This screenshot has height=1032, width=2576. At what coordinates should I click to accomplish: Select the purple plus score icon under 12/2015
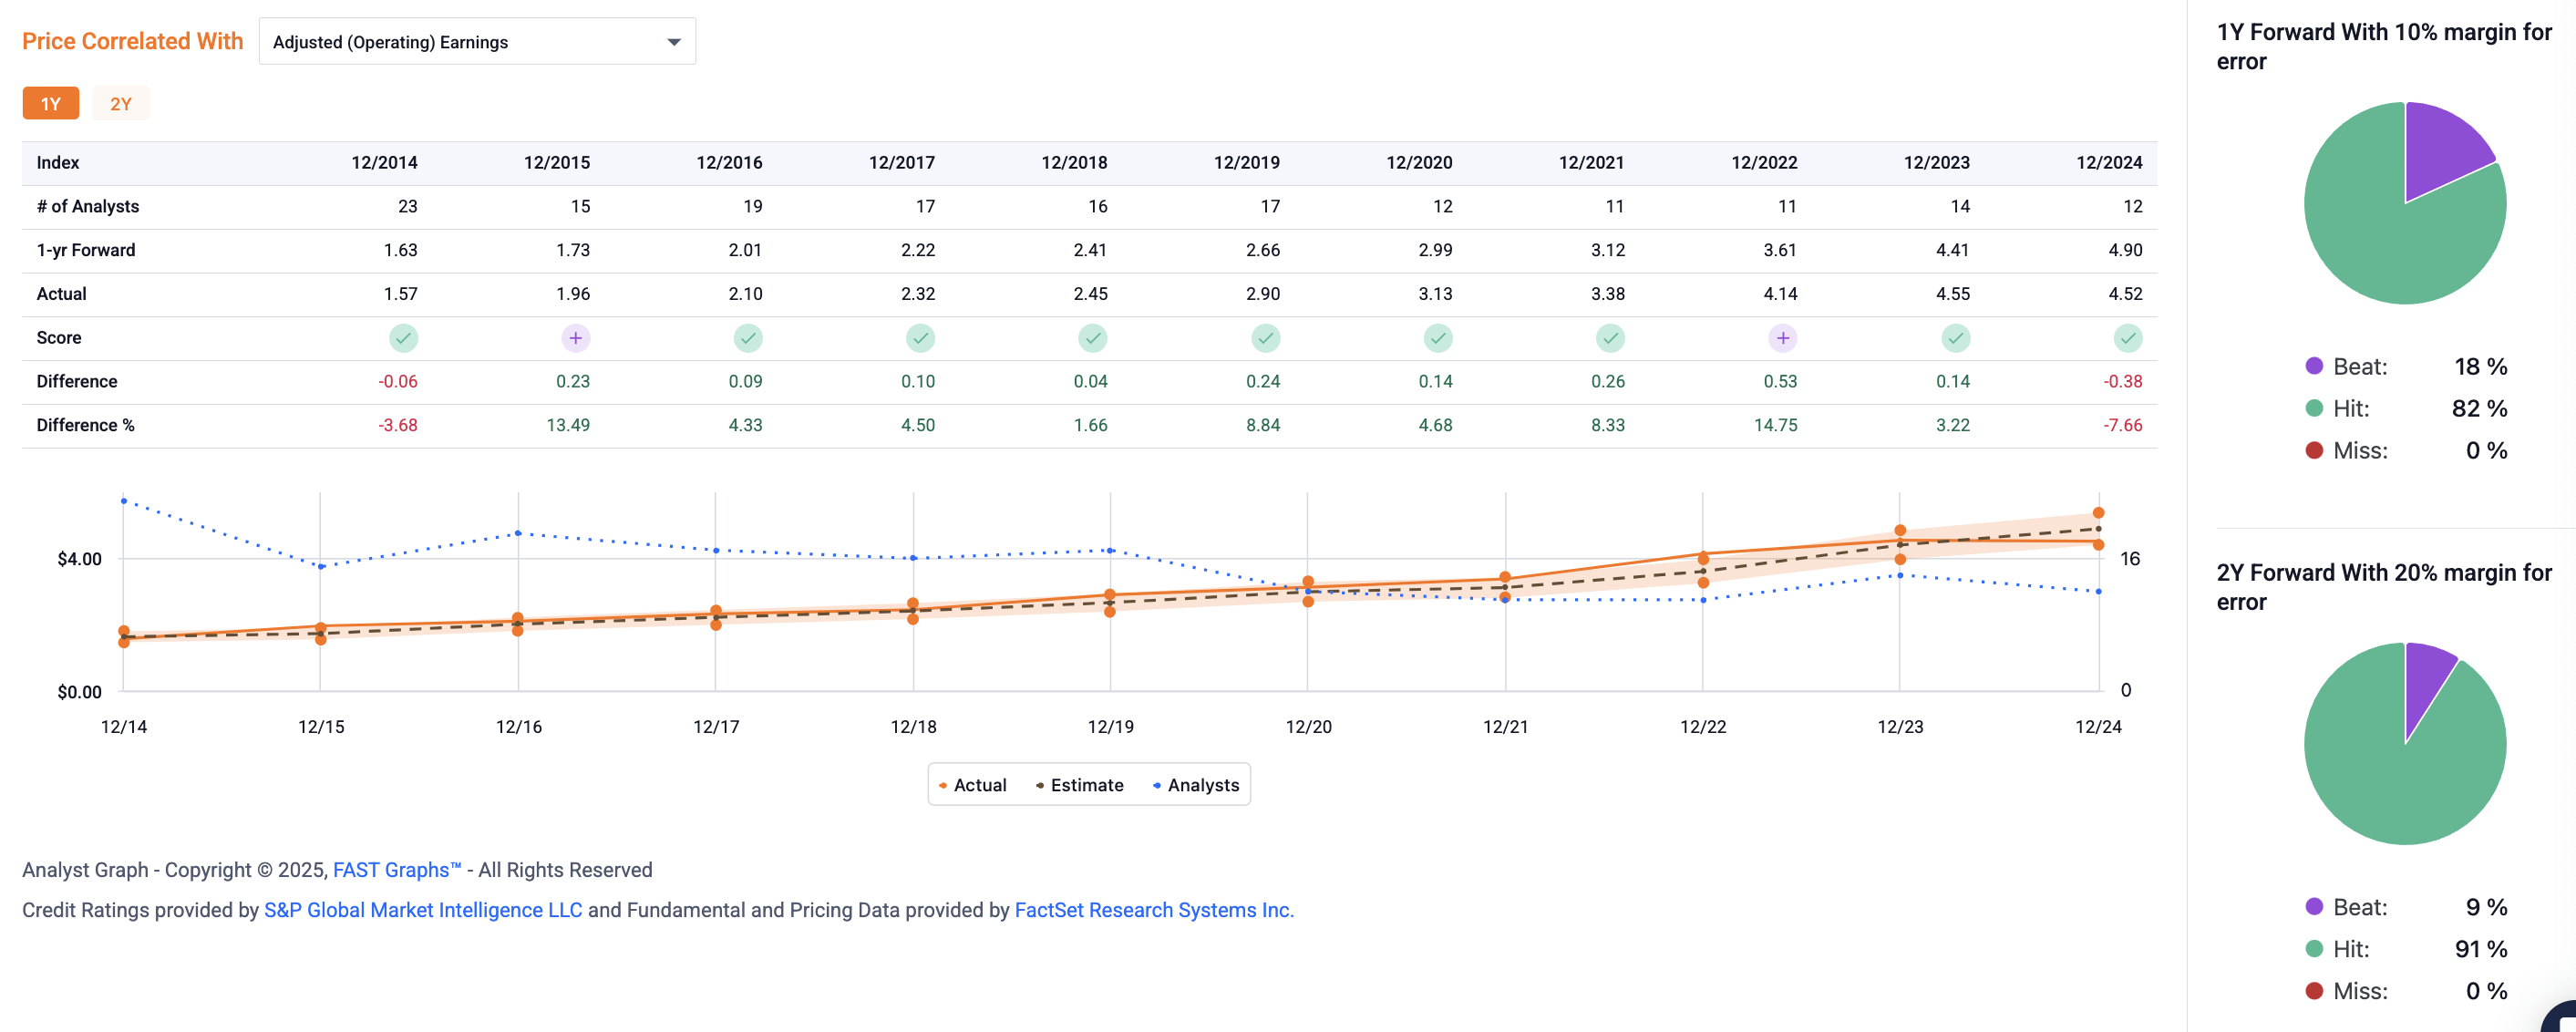point(576,338)
